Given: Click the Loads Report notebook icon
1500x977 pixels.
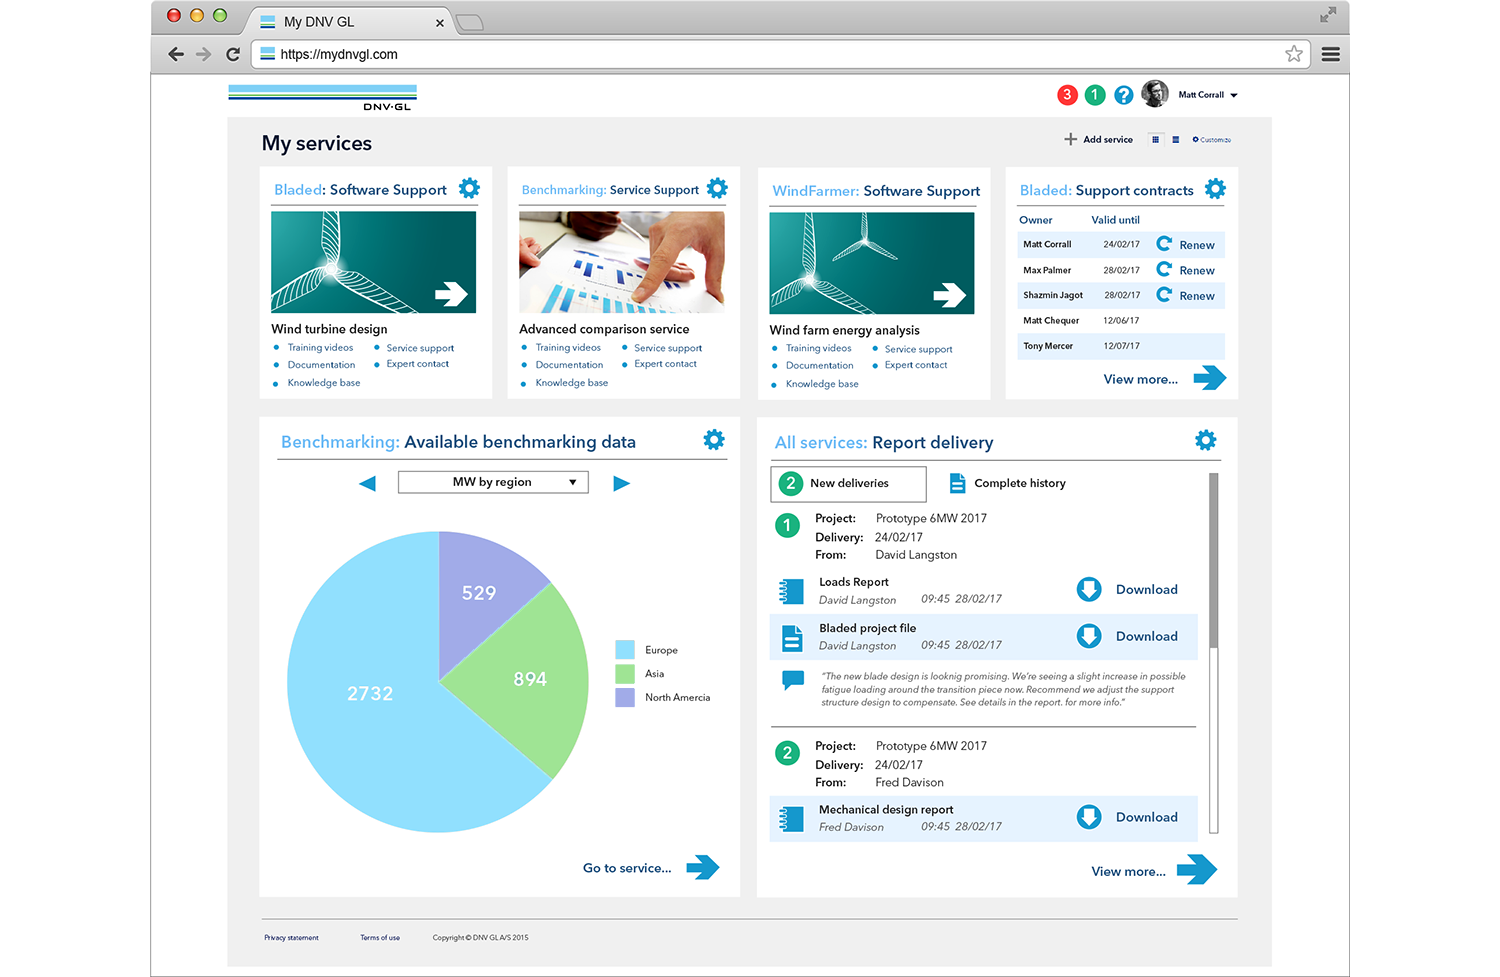Looking at the screenshot, I should pyautogui.click(x=791, y=591).
